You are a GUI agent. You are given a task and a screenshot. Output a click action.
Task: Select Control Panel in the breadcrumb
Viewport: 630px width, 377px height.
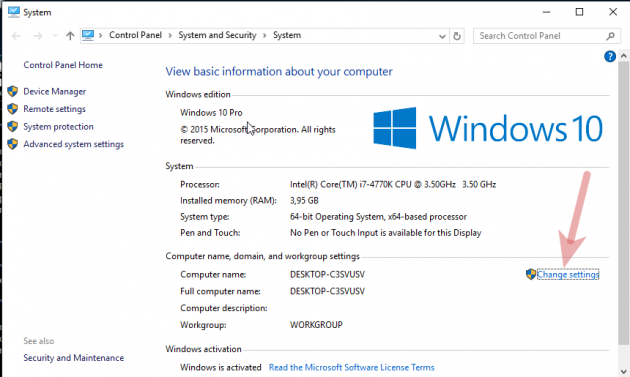(135, 35)
